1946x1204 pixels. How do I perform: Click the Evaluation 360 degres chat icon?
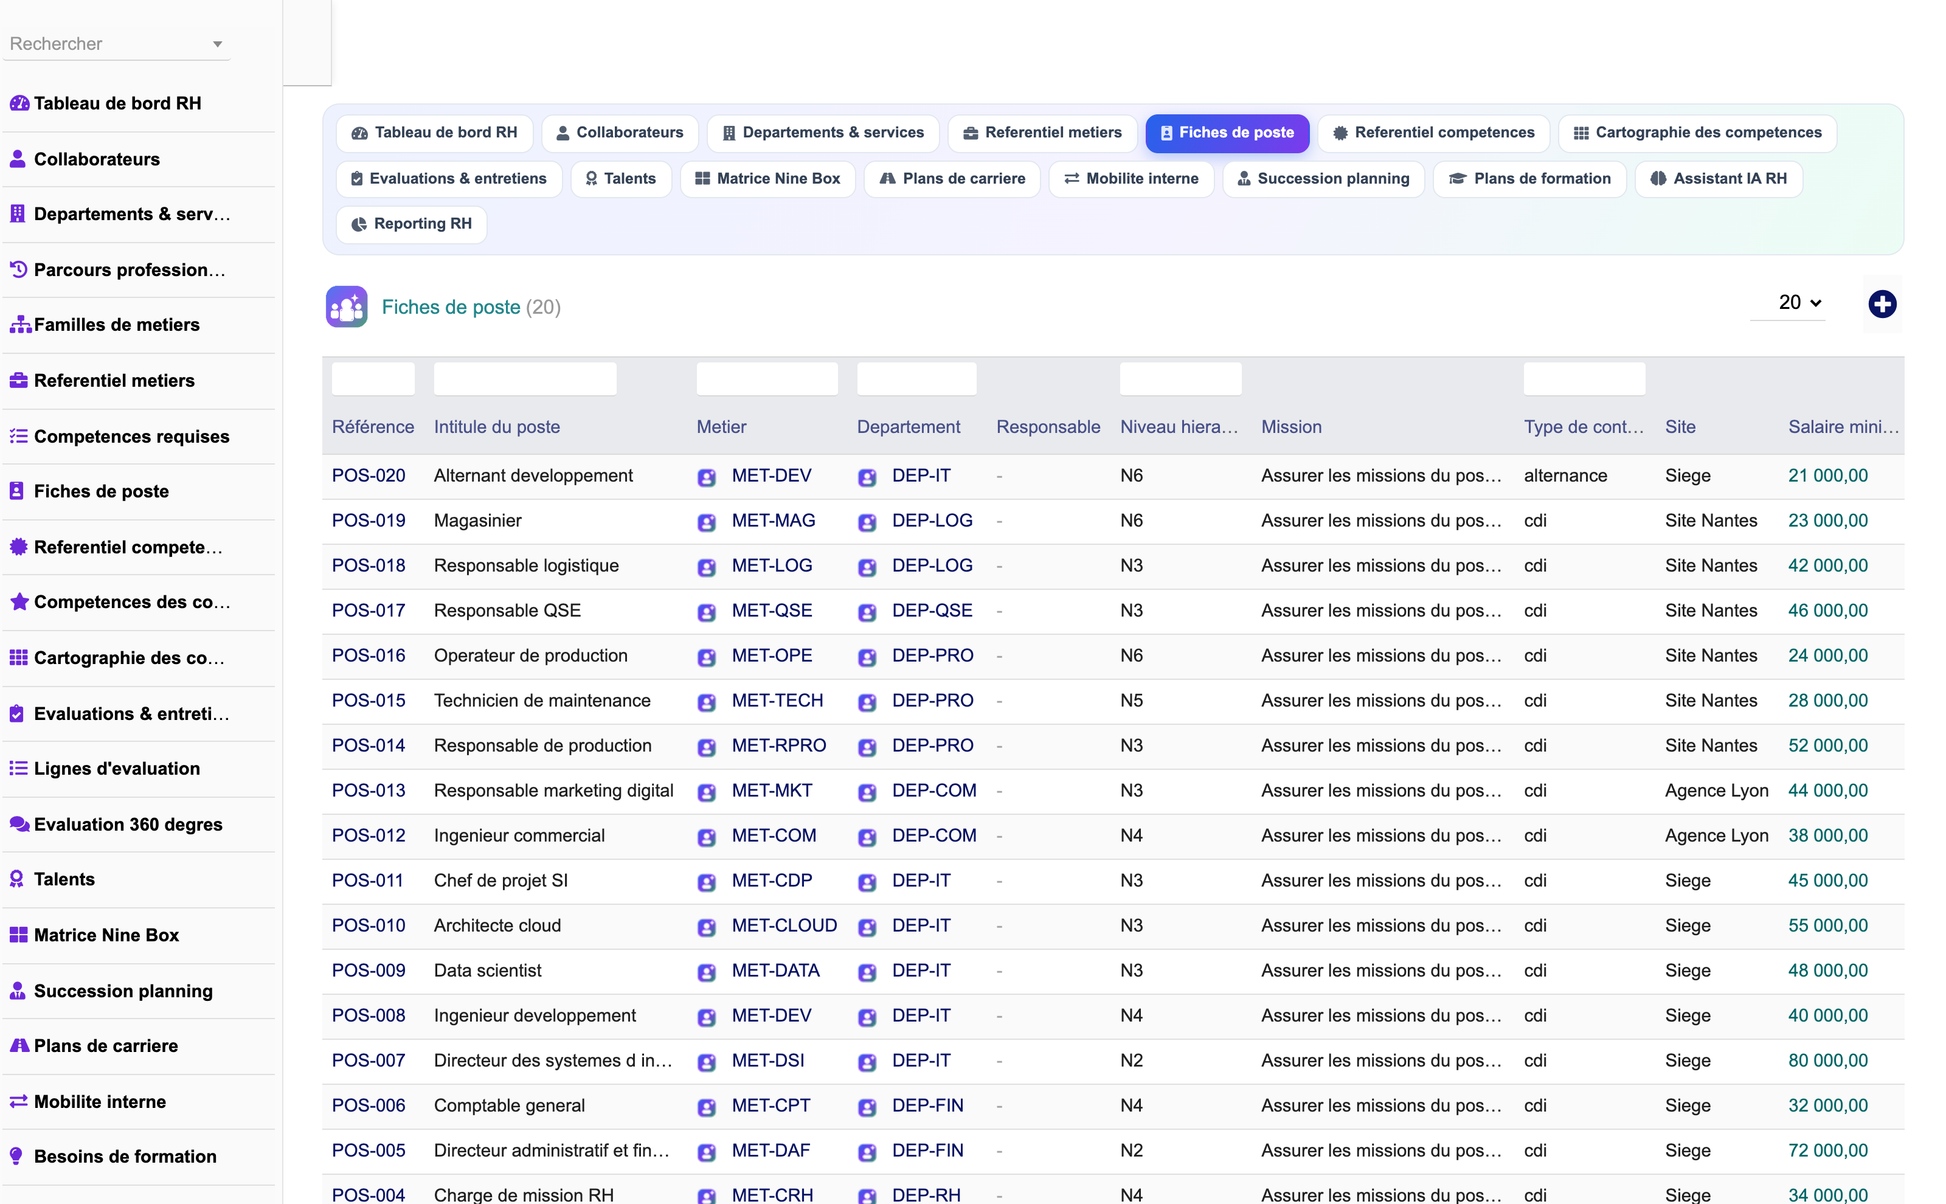pyautogui.click(x=19, y=824)
